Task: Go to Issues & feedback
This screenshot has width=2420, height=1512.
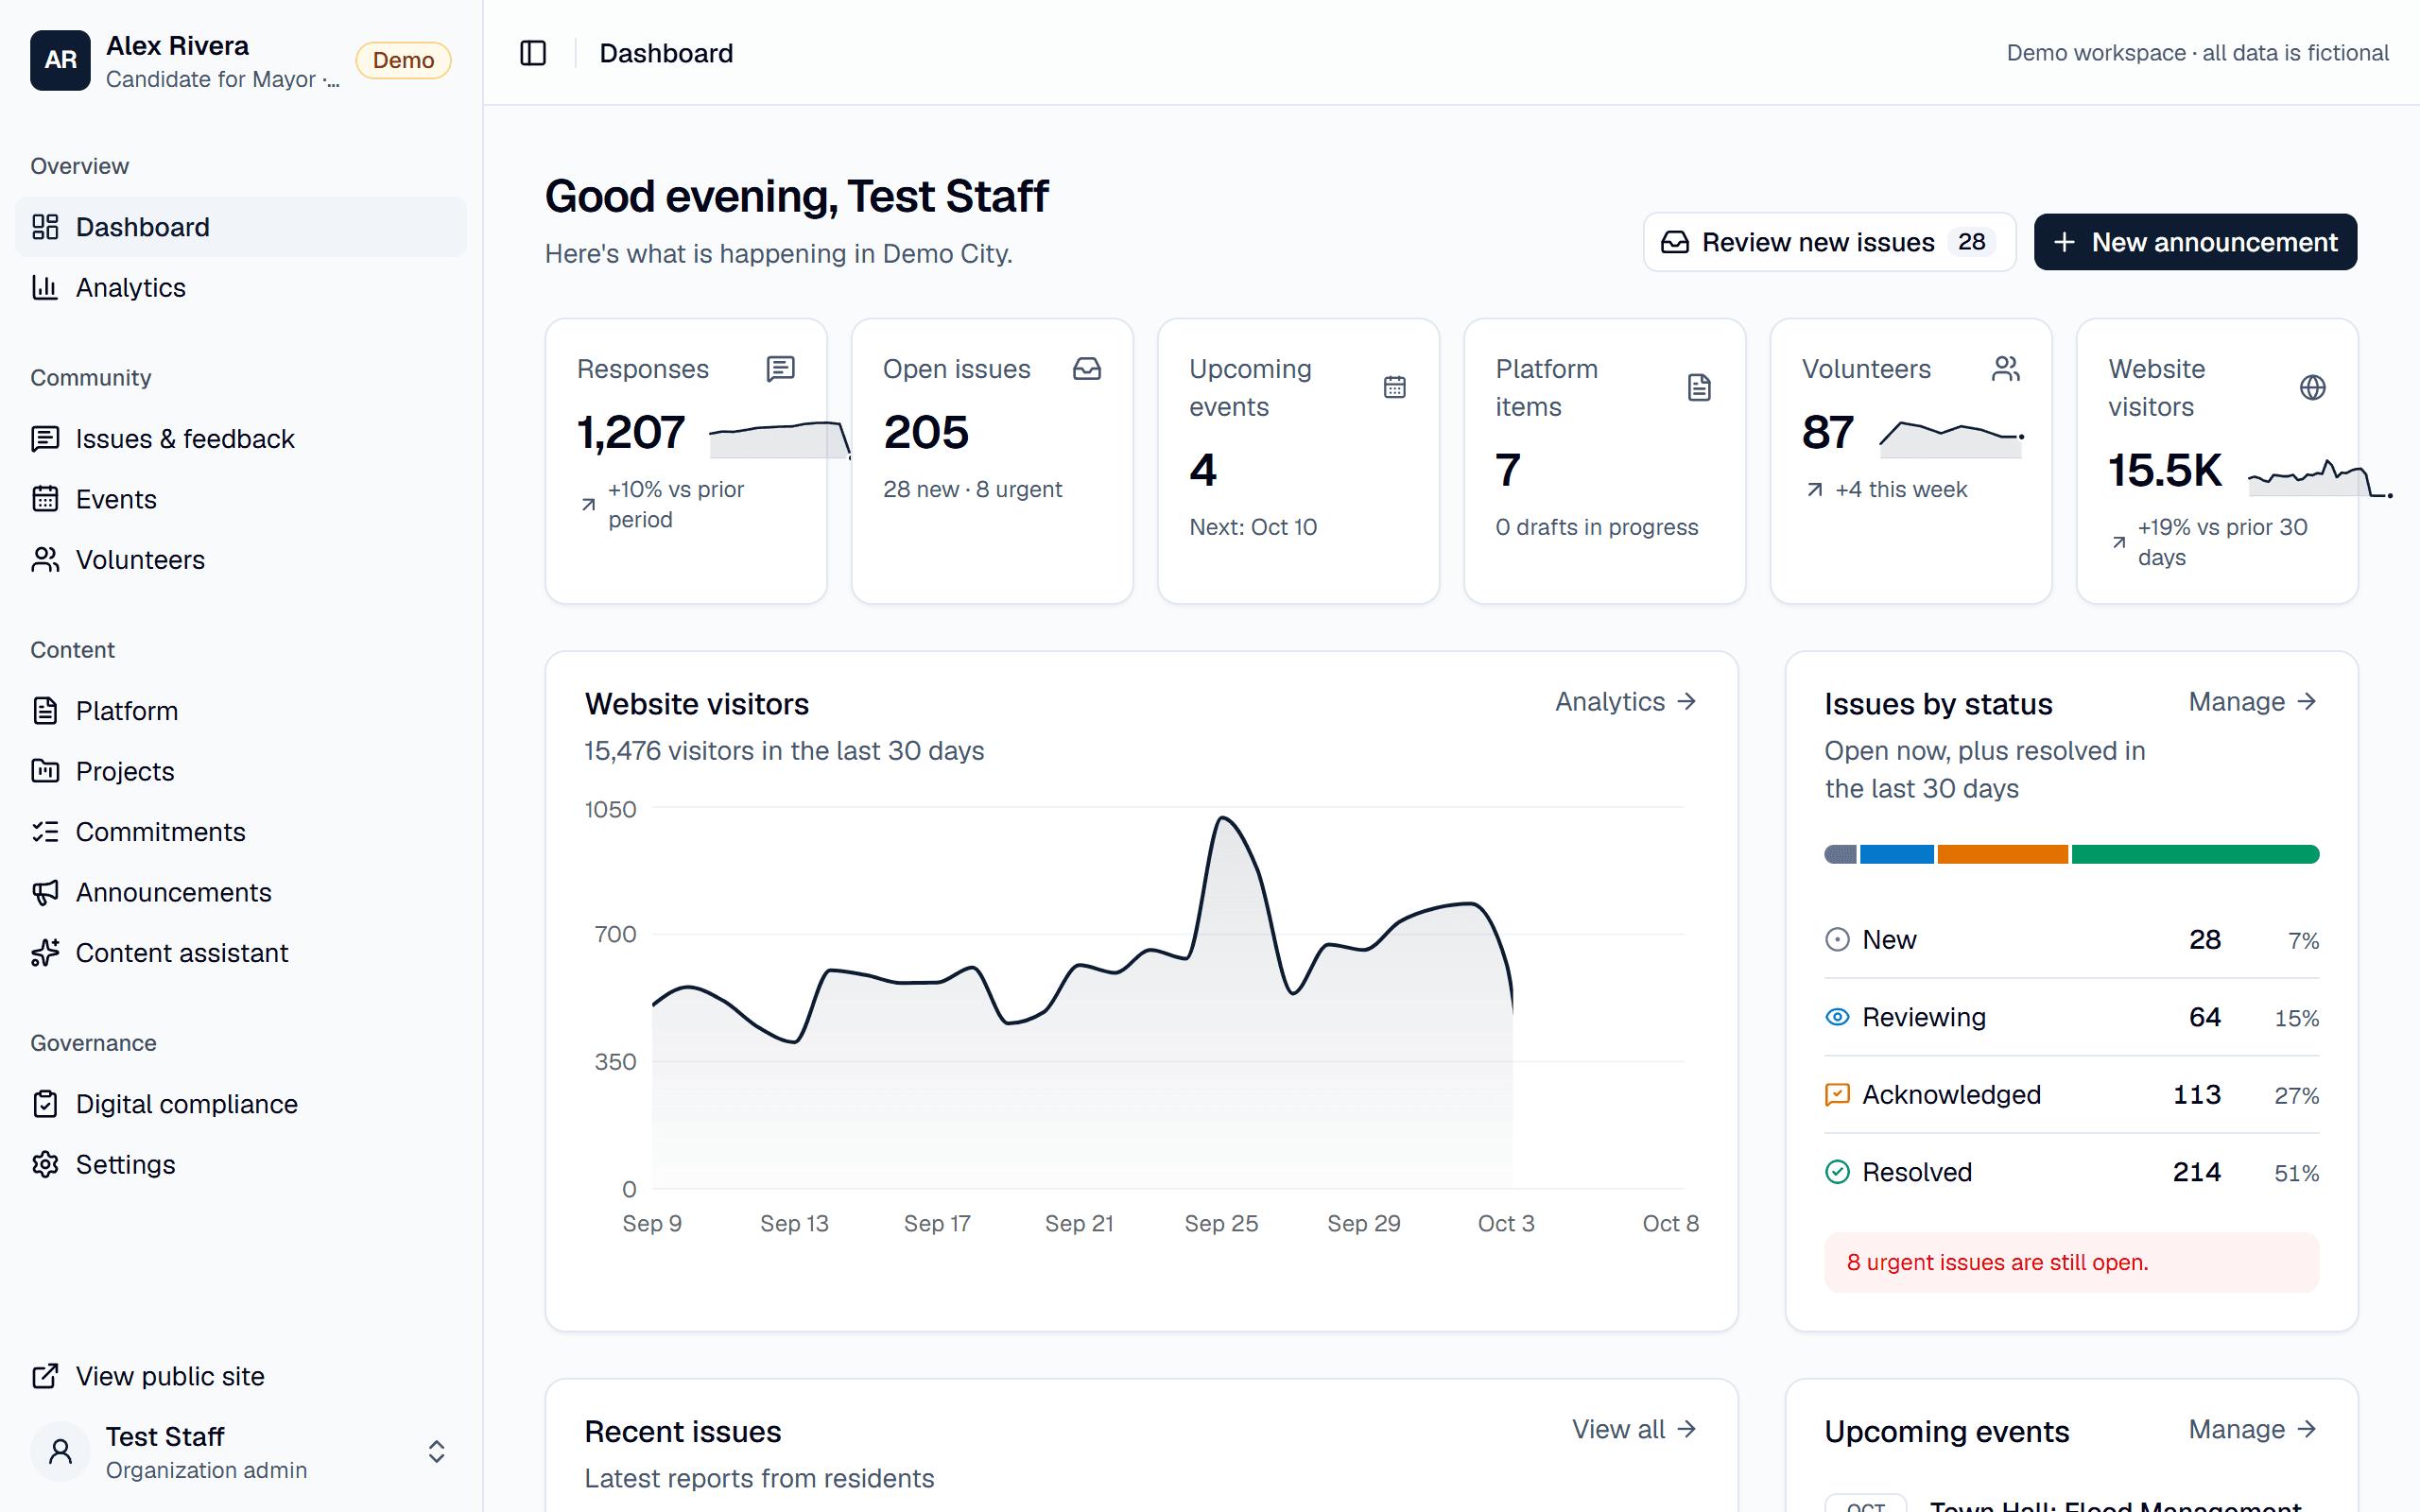Action: click(241, 439)
